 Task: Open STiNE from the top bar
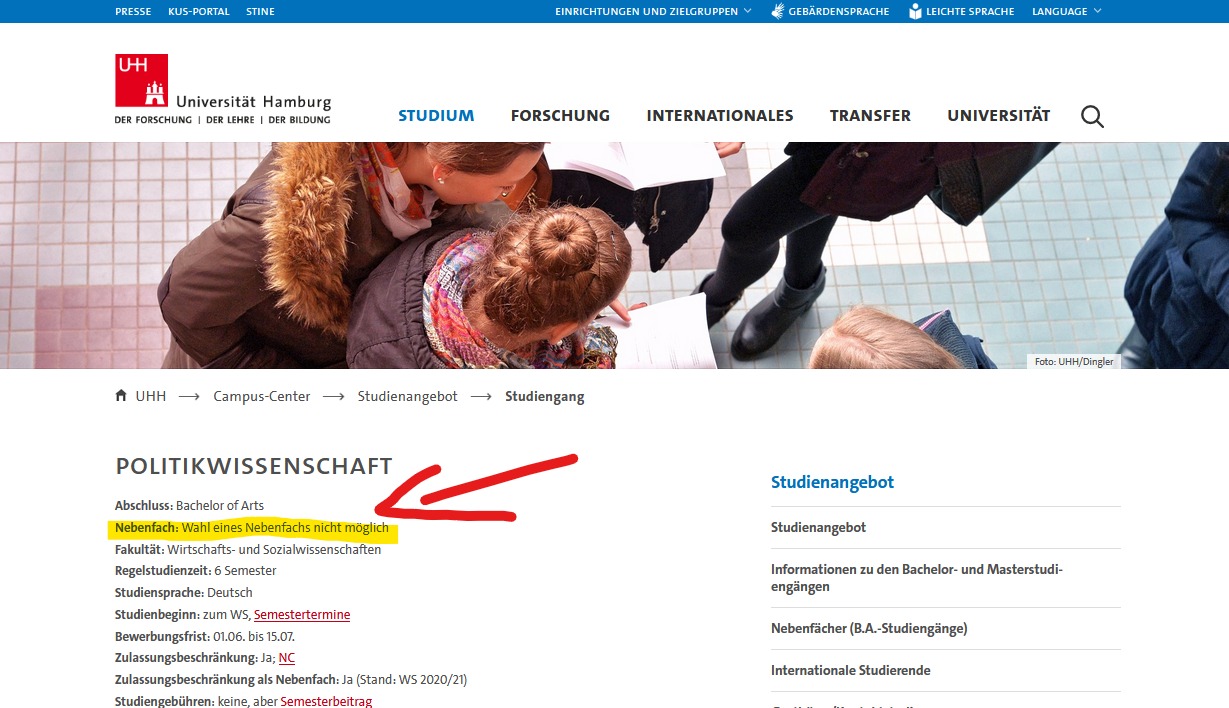[260, 11]
